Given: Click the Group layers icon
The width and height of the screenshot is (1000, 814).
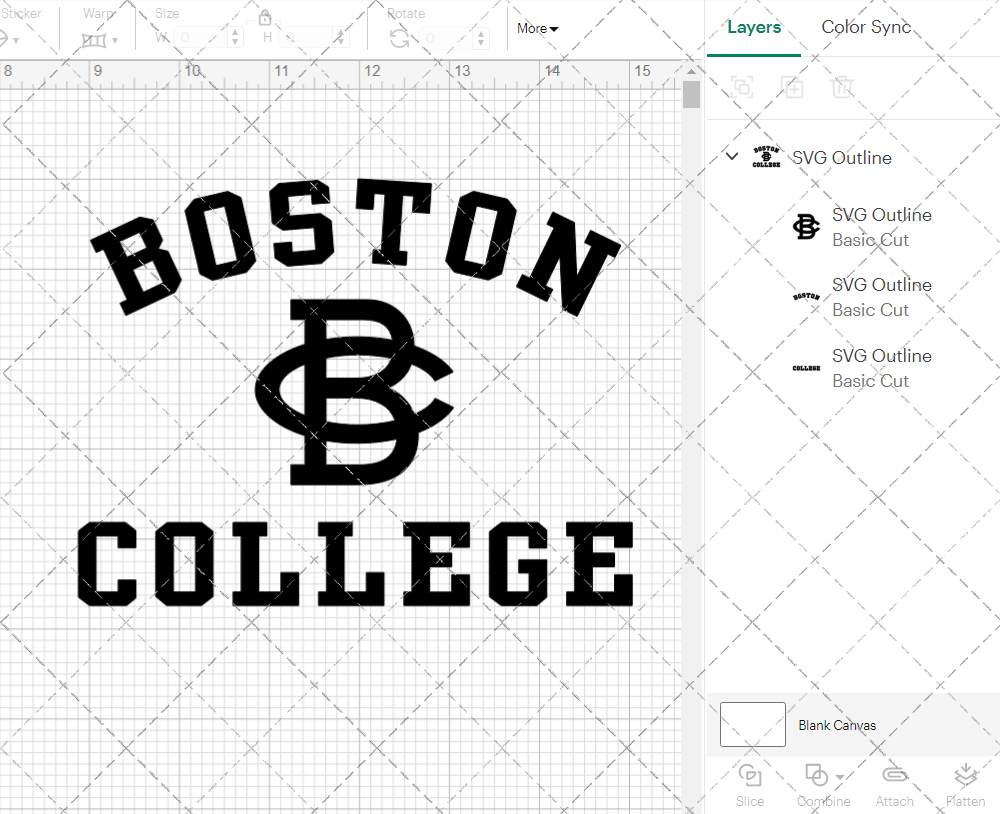Looking at the screenshot, I should pyautogui.click(x=742, y=87).
